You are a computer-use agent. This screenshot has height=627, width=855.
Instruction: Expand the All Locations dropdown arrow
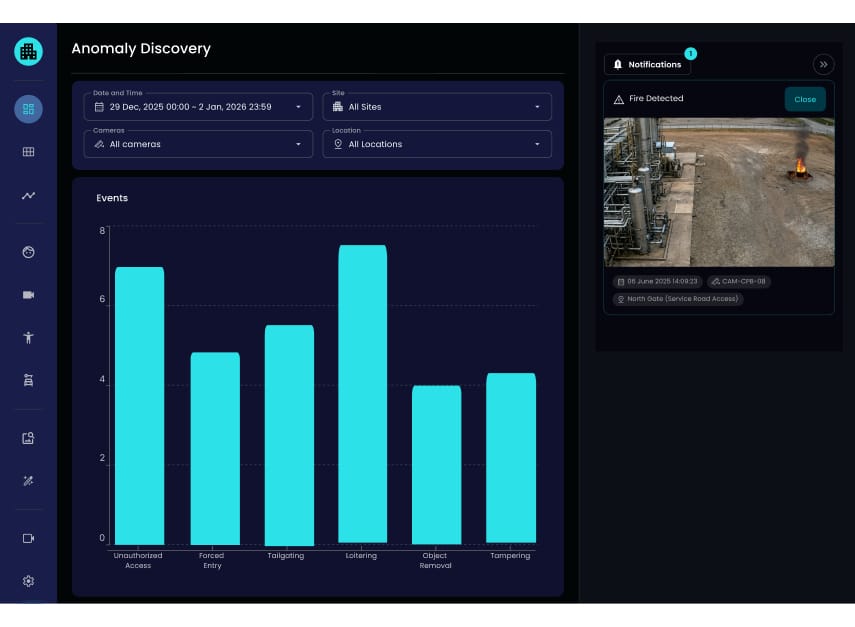[537, 144]
